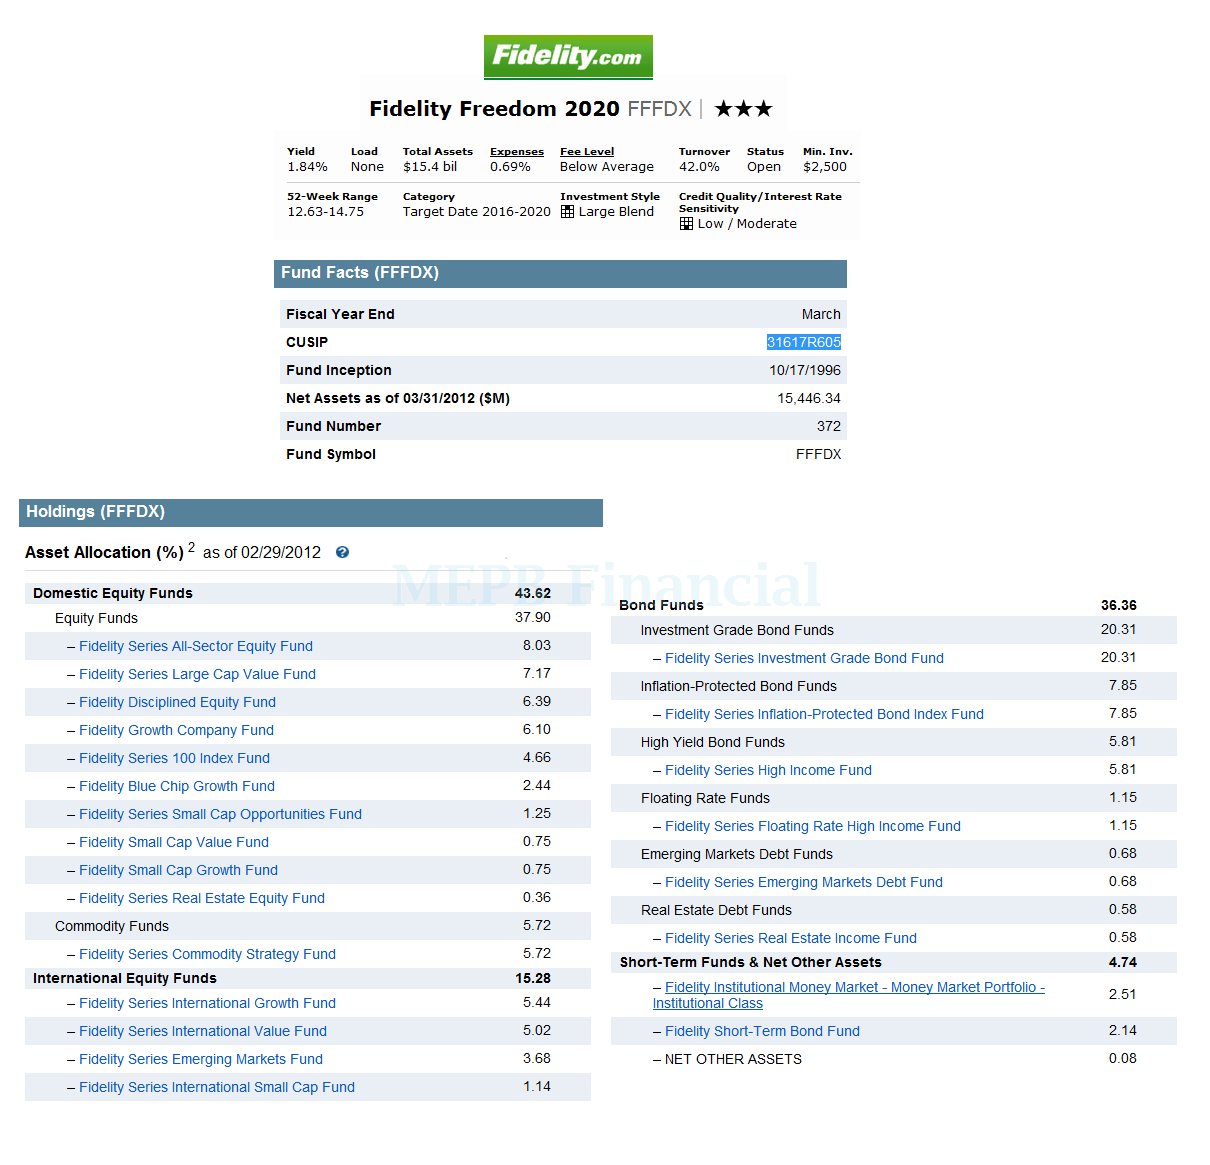Screen dimensions: 1210x1165
Task: Open Fidelity Series International Small Cap Fund
Action: 217,1087
